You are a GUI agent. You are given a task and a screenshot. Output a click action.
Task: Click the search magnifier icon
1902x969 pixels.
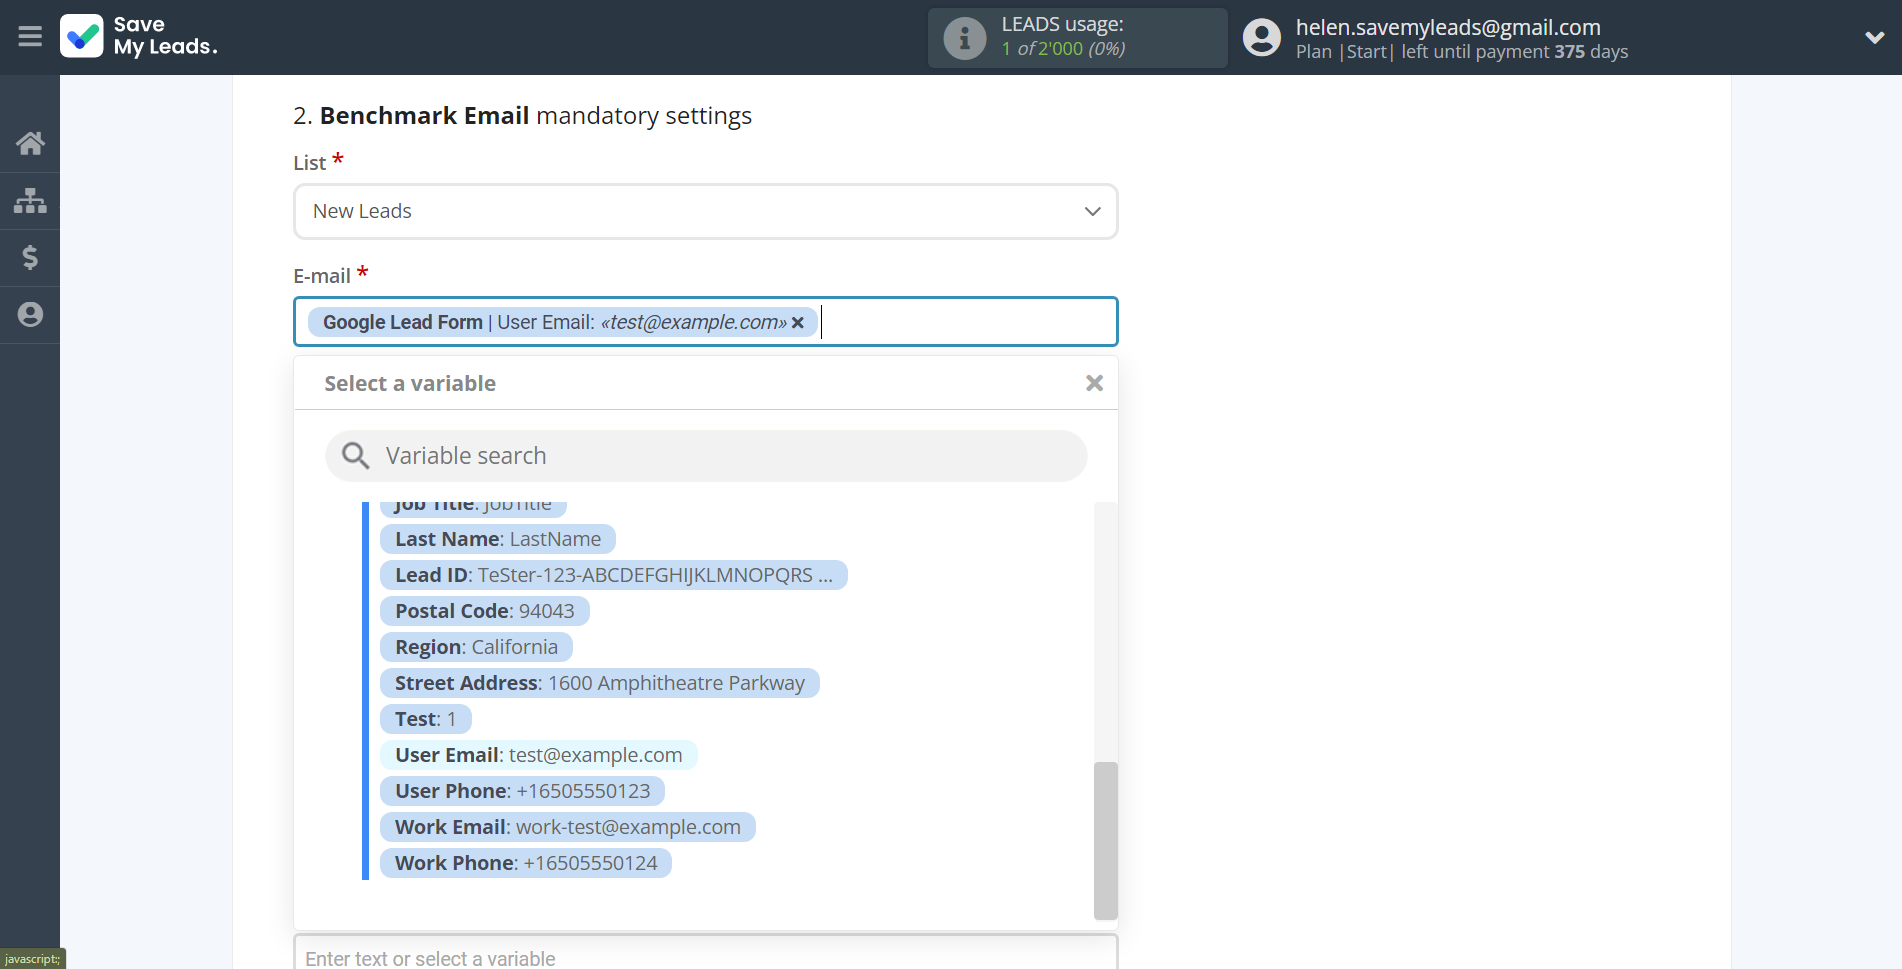[x=355, y=456]
